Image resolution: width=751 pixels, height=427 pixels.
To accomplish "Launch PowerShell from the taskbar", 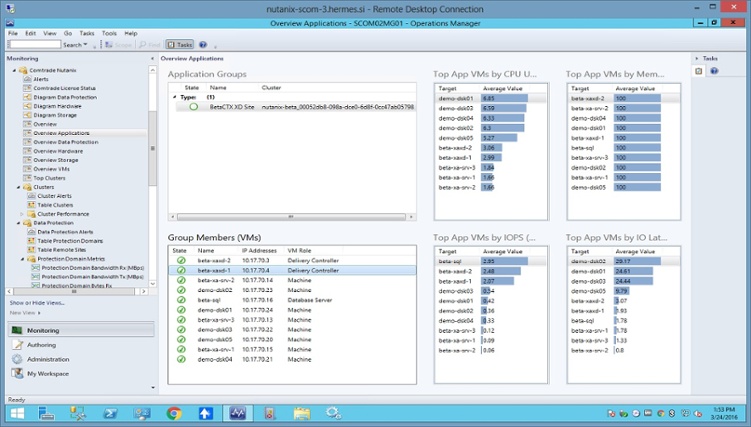I will coord(111,413).
